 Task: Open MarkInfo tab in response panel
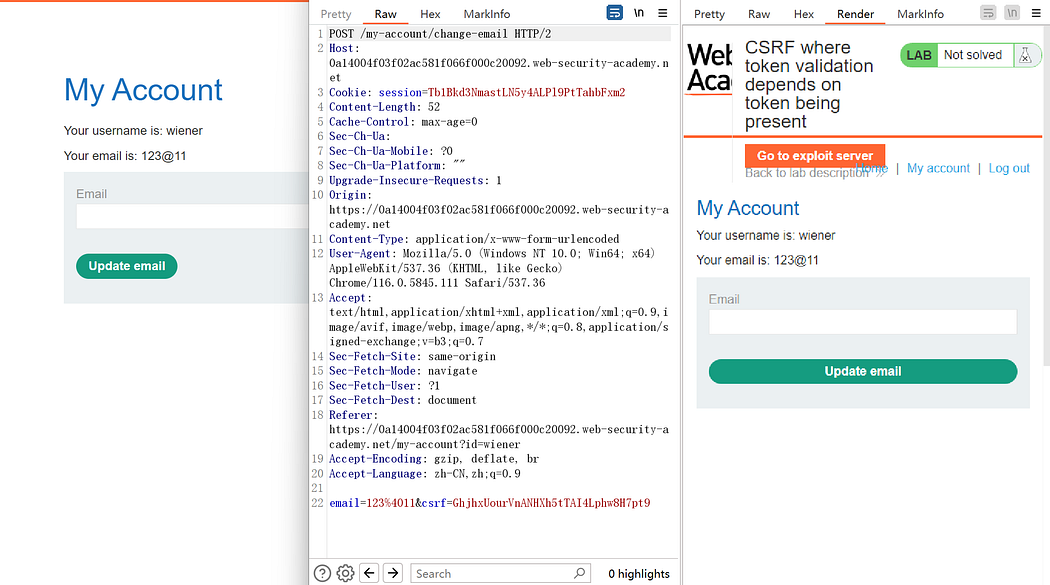[920, 14]
